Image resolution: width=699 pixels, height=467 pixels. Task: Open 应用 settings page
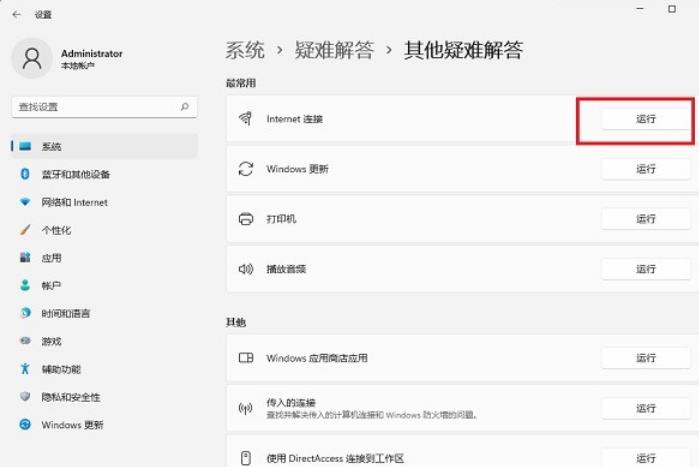tap(104, 258)
